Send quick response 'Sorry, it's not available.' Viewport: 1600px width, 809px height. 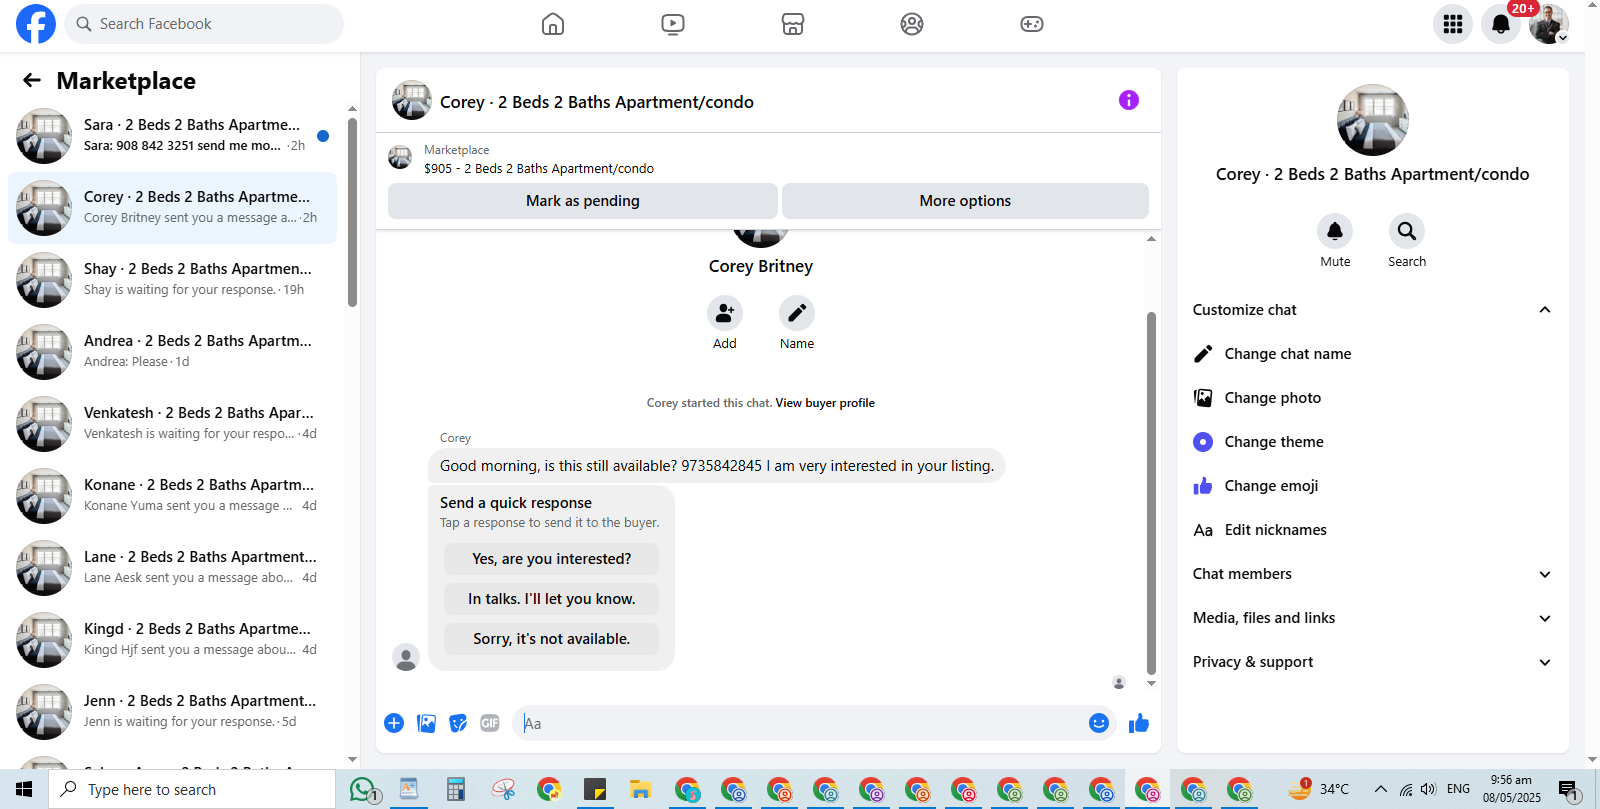[x=552, y=639]
